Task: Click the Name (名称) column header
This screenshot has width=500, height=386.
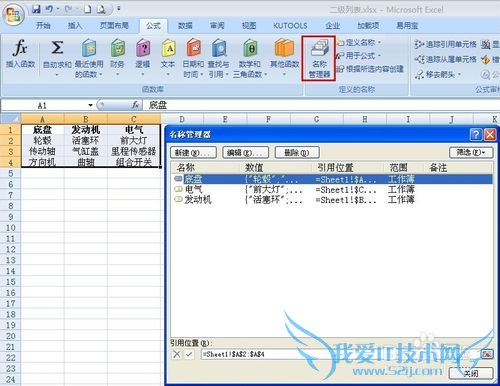Action: coord(205,167)
